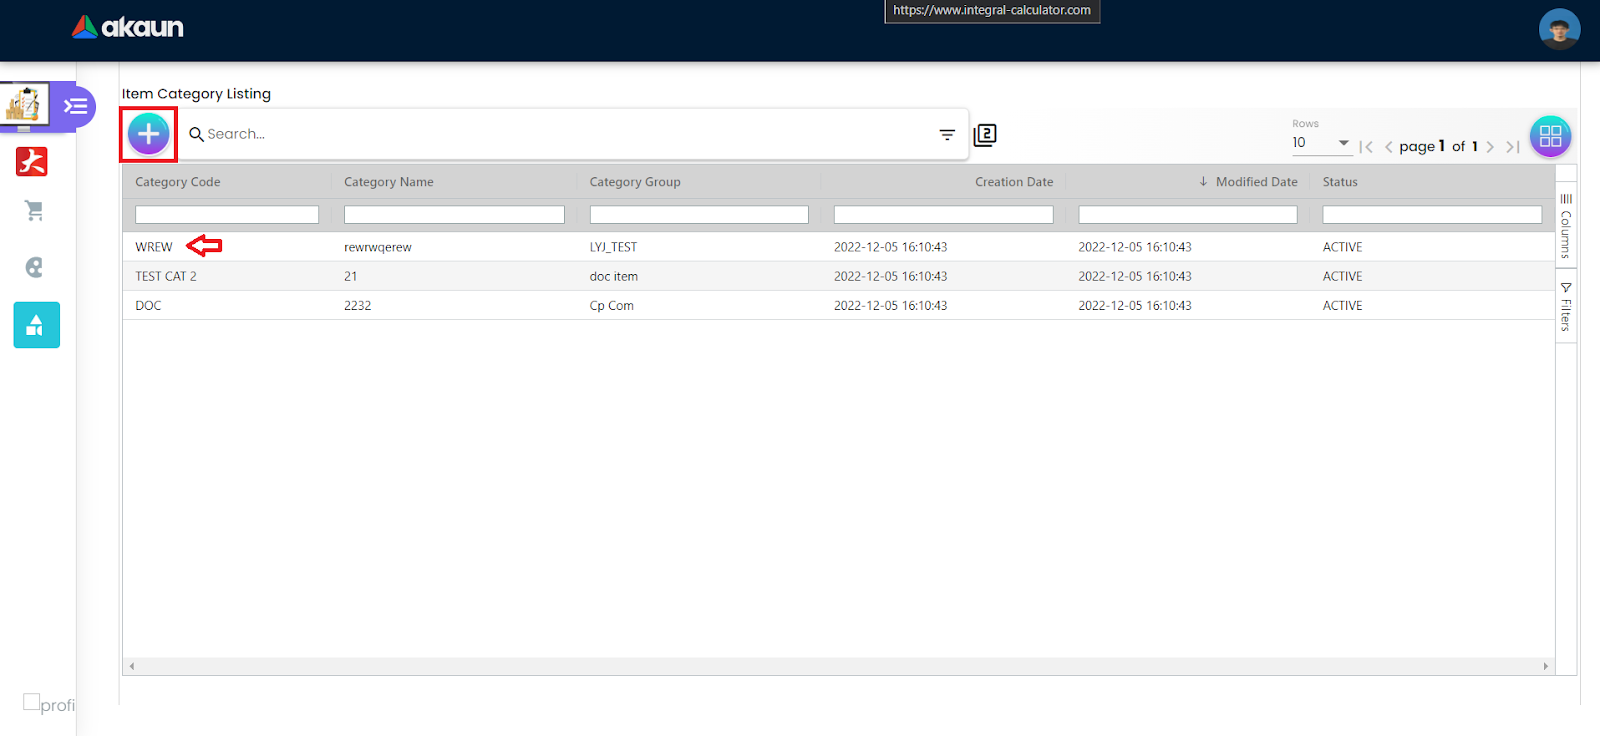Open the Rows per page dropdown
1600x736 pixels.
(1321, 143)
